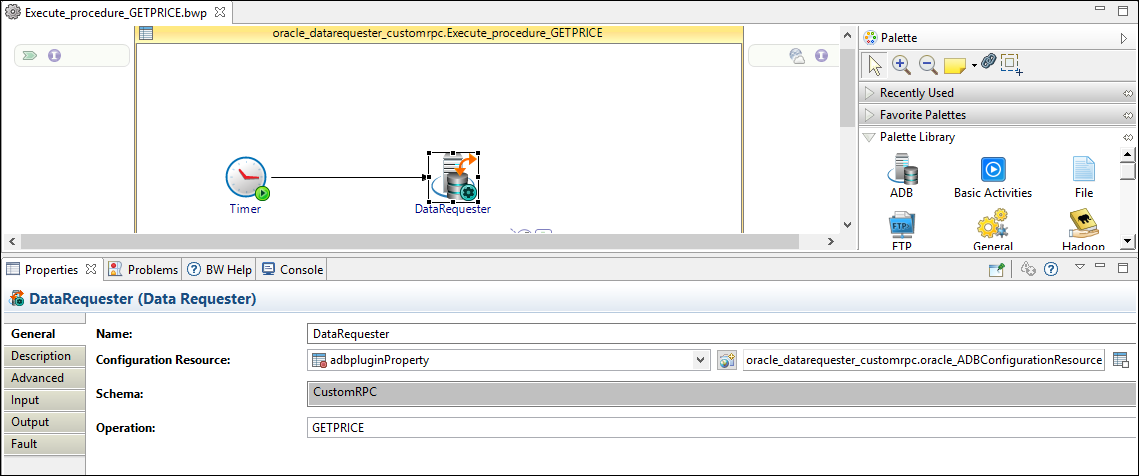Viewport: 1139px width, 476px height.
Task: Click the globe reference icon on right bar
Action: click(797, 55)
